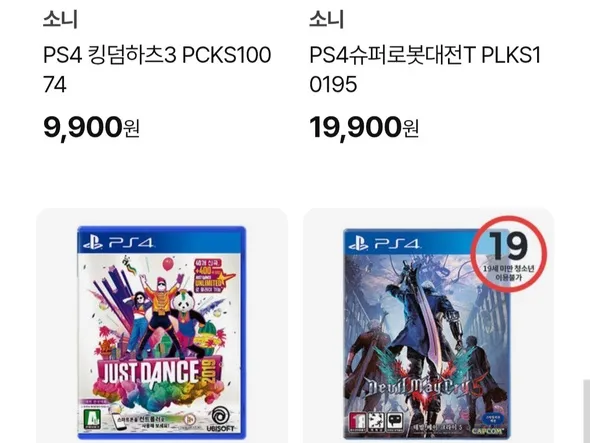
Task: Click the Capcom logo on Devil May Cry cover
Action: (x=487, y=431)
